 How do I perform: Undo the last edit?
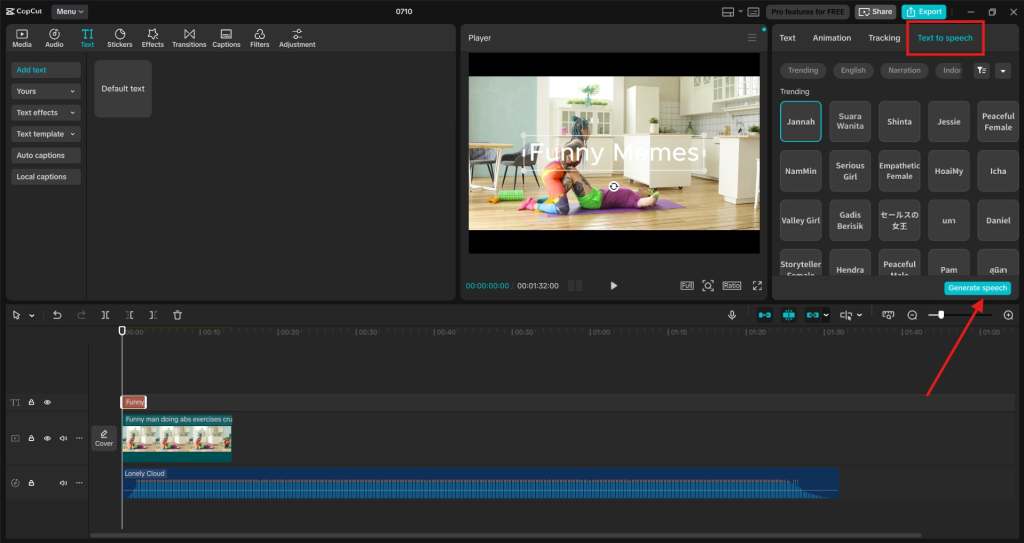coord(57,315)
